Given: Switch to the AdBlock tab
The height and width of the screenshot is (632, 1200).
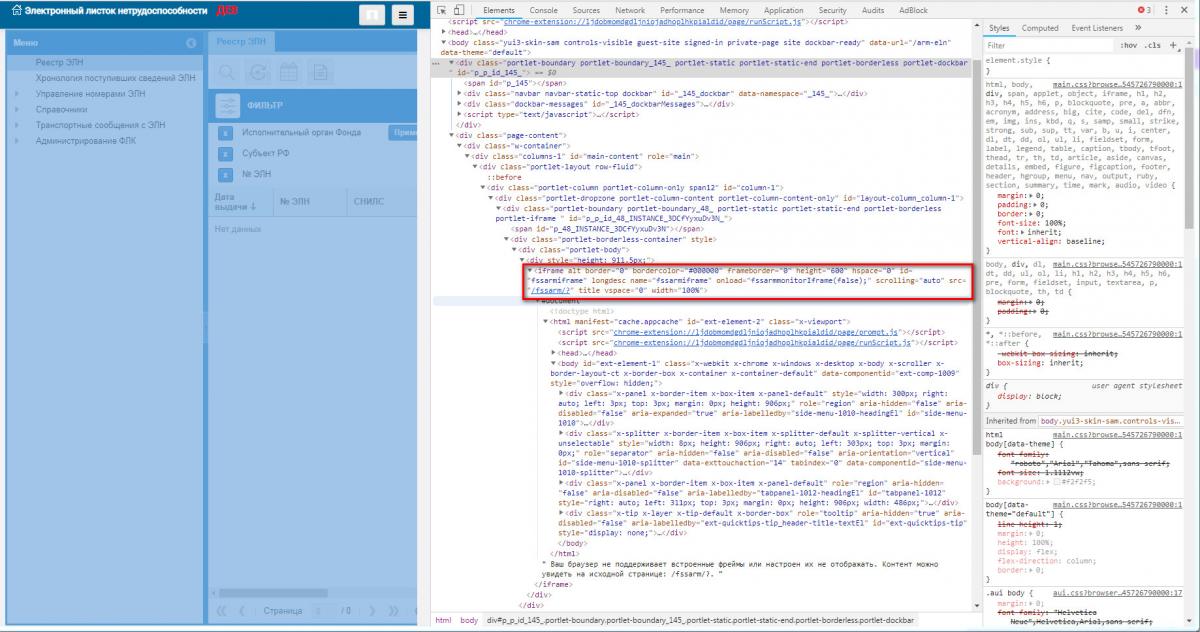Looking at the screenshot, I should (x=913, y=10).
